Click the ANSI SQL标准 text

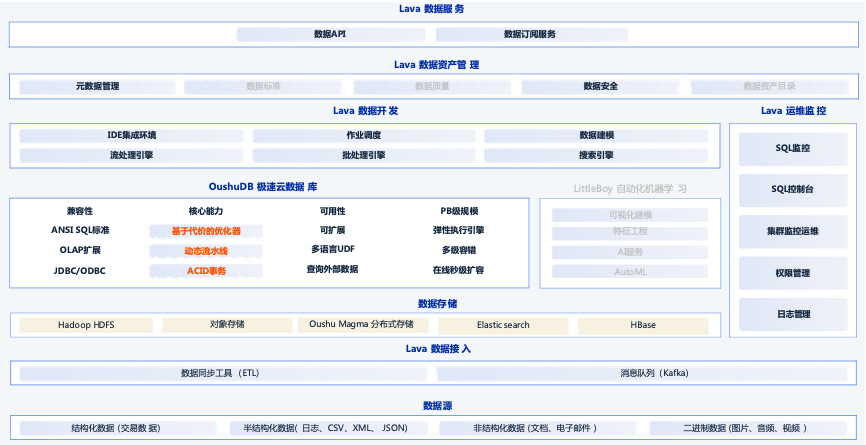click(x=80, y=230)
